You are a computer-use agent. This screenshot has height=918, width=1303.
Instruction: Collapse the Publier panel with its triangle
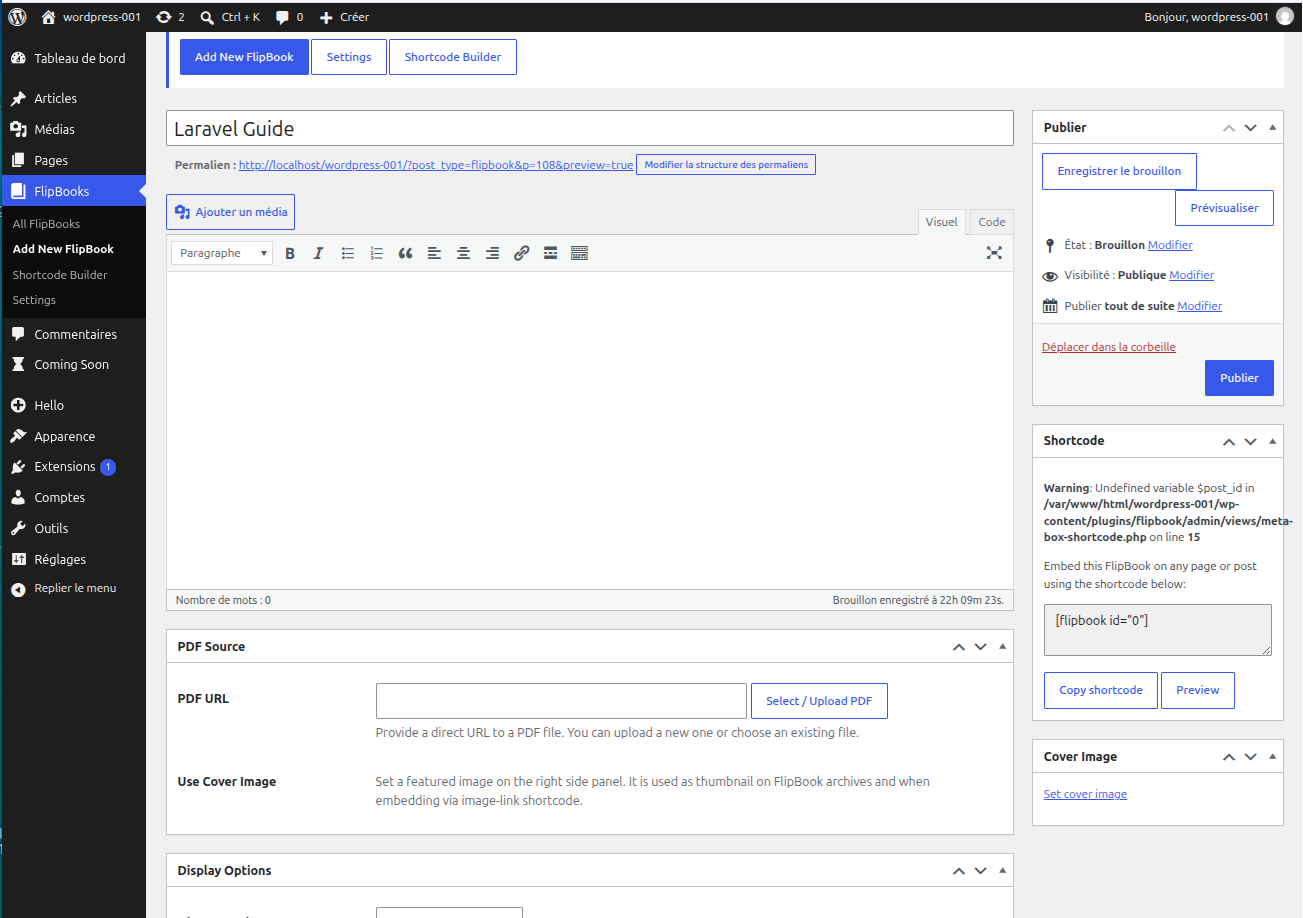pyautogui.click(x=1272, y=127)
